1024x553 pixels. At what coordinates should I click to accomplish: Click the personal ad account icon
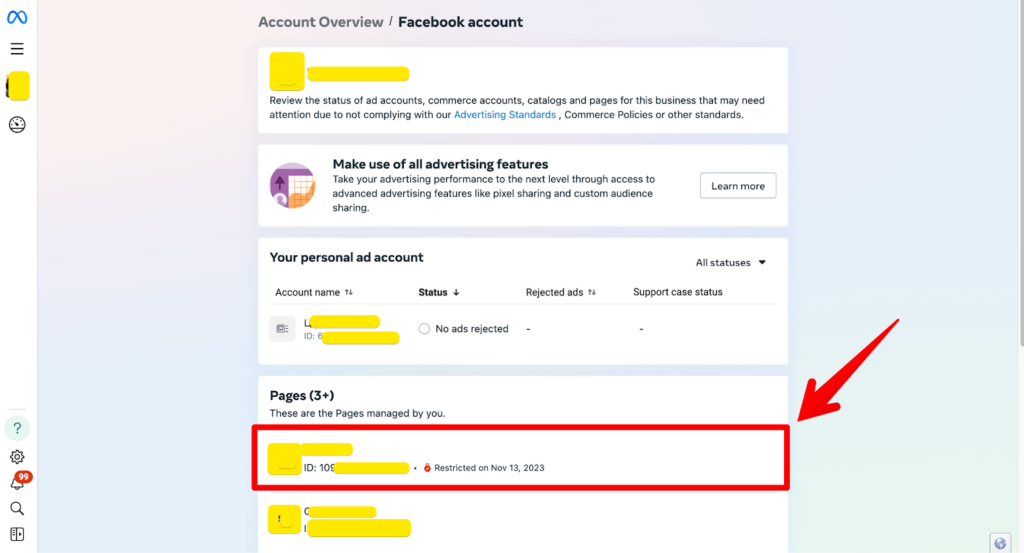[282, 328]
